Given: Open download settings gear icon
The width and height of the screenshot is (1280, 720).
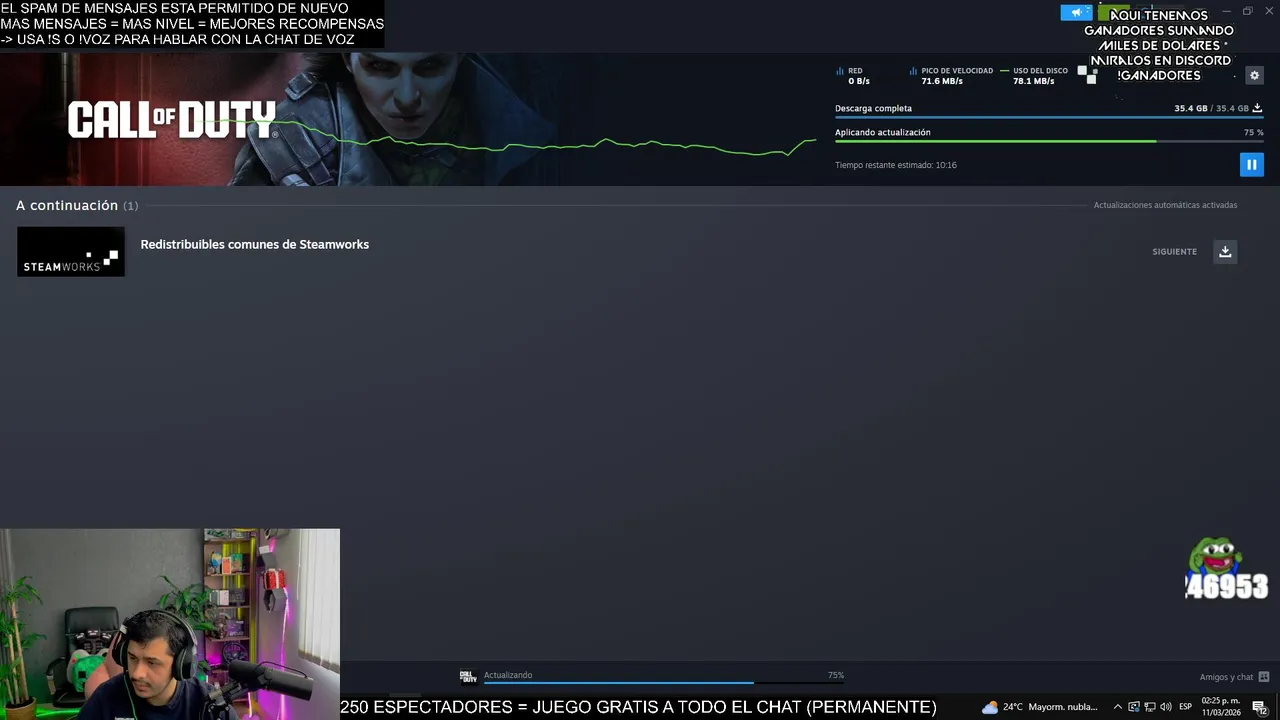Looking at the screenshot, I should [1254, 75].
